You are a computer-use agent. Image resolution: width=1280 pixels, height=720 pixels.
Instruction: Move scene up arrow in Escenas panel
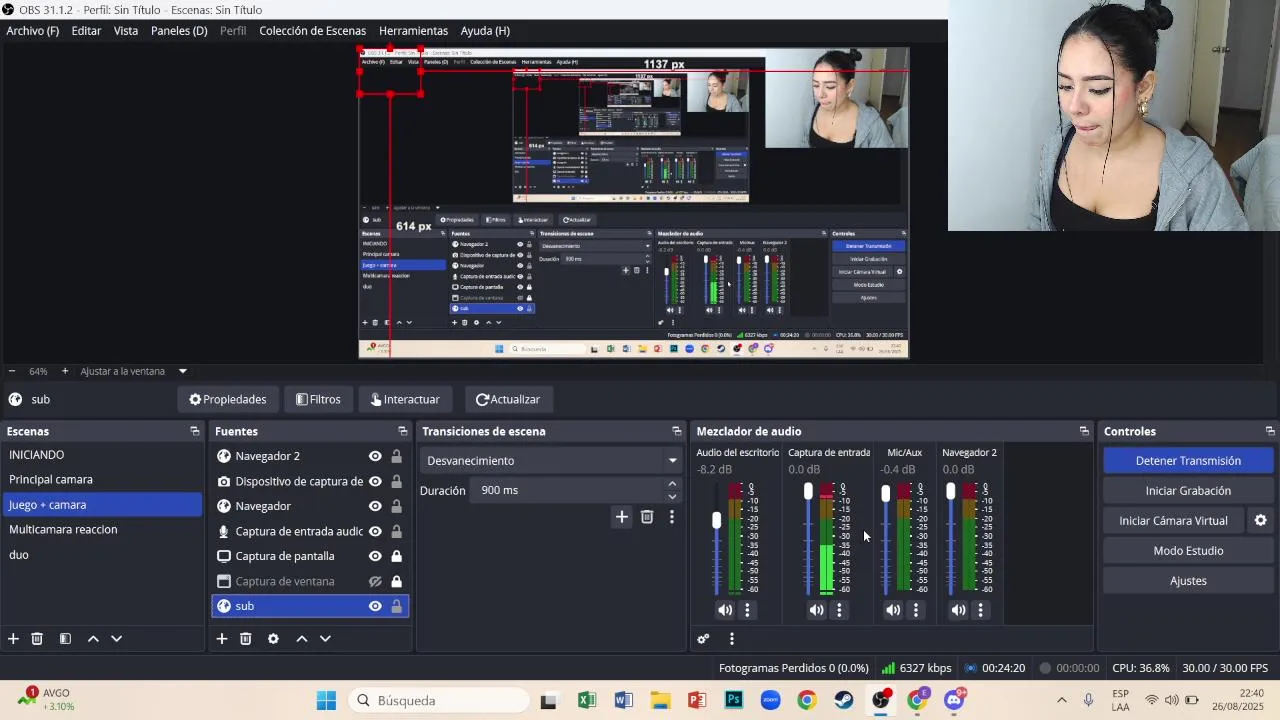click(93, 639)
